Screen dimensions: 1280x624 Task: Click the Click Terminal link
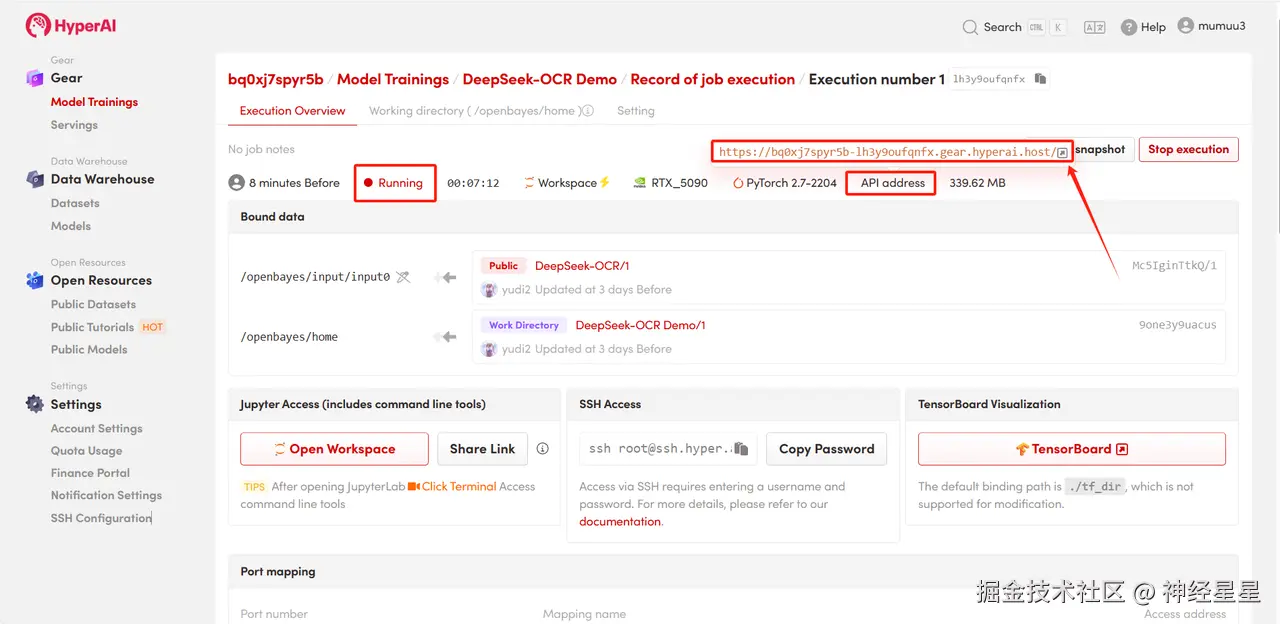(x=459, y=486)
